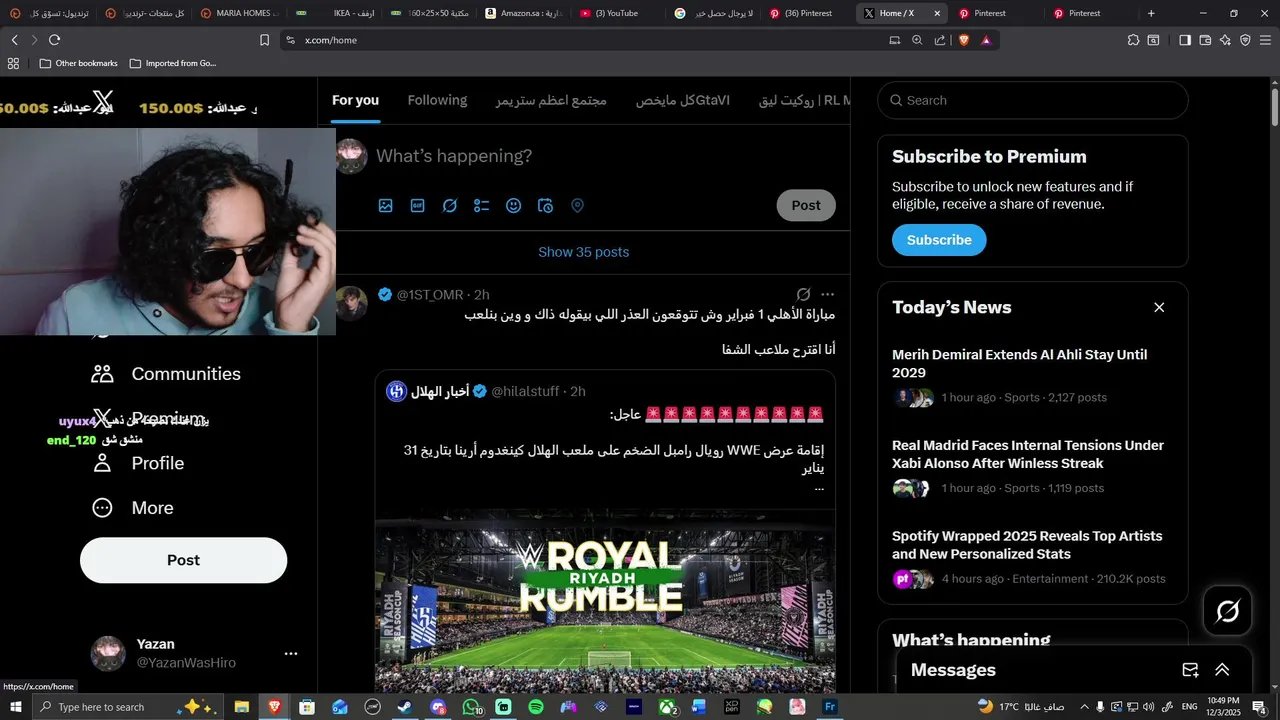Open Steam from the taskbar
The width and height of the screenshot is (1280, 720).
point(404,707)
